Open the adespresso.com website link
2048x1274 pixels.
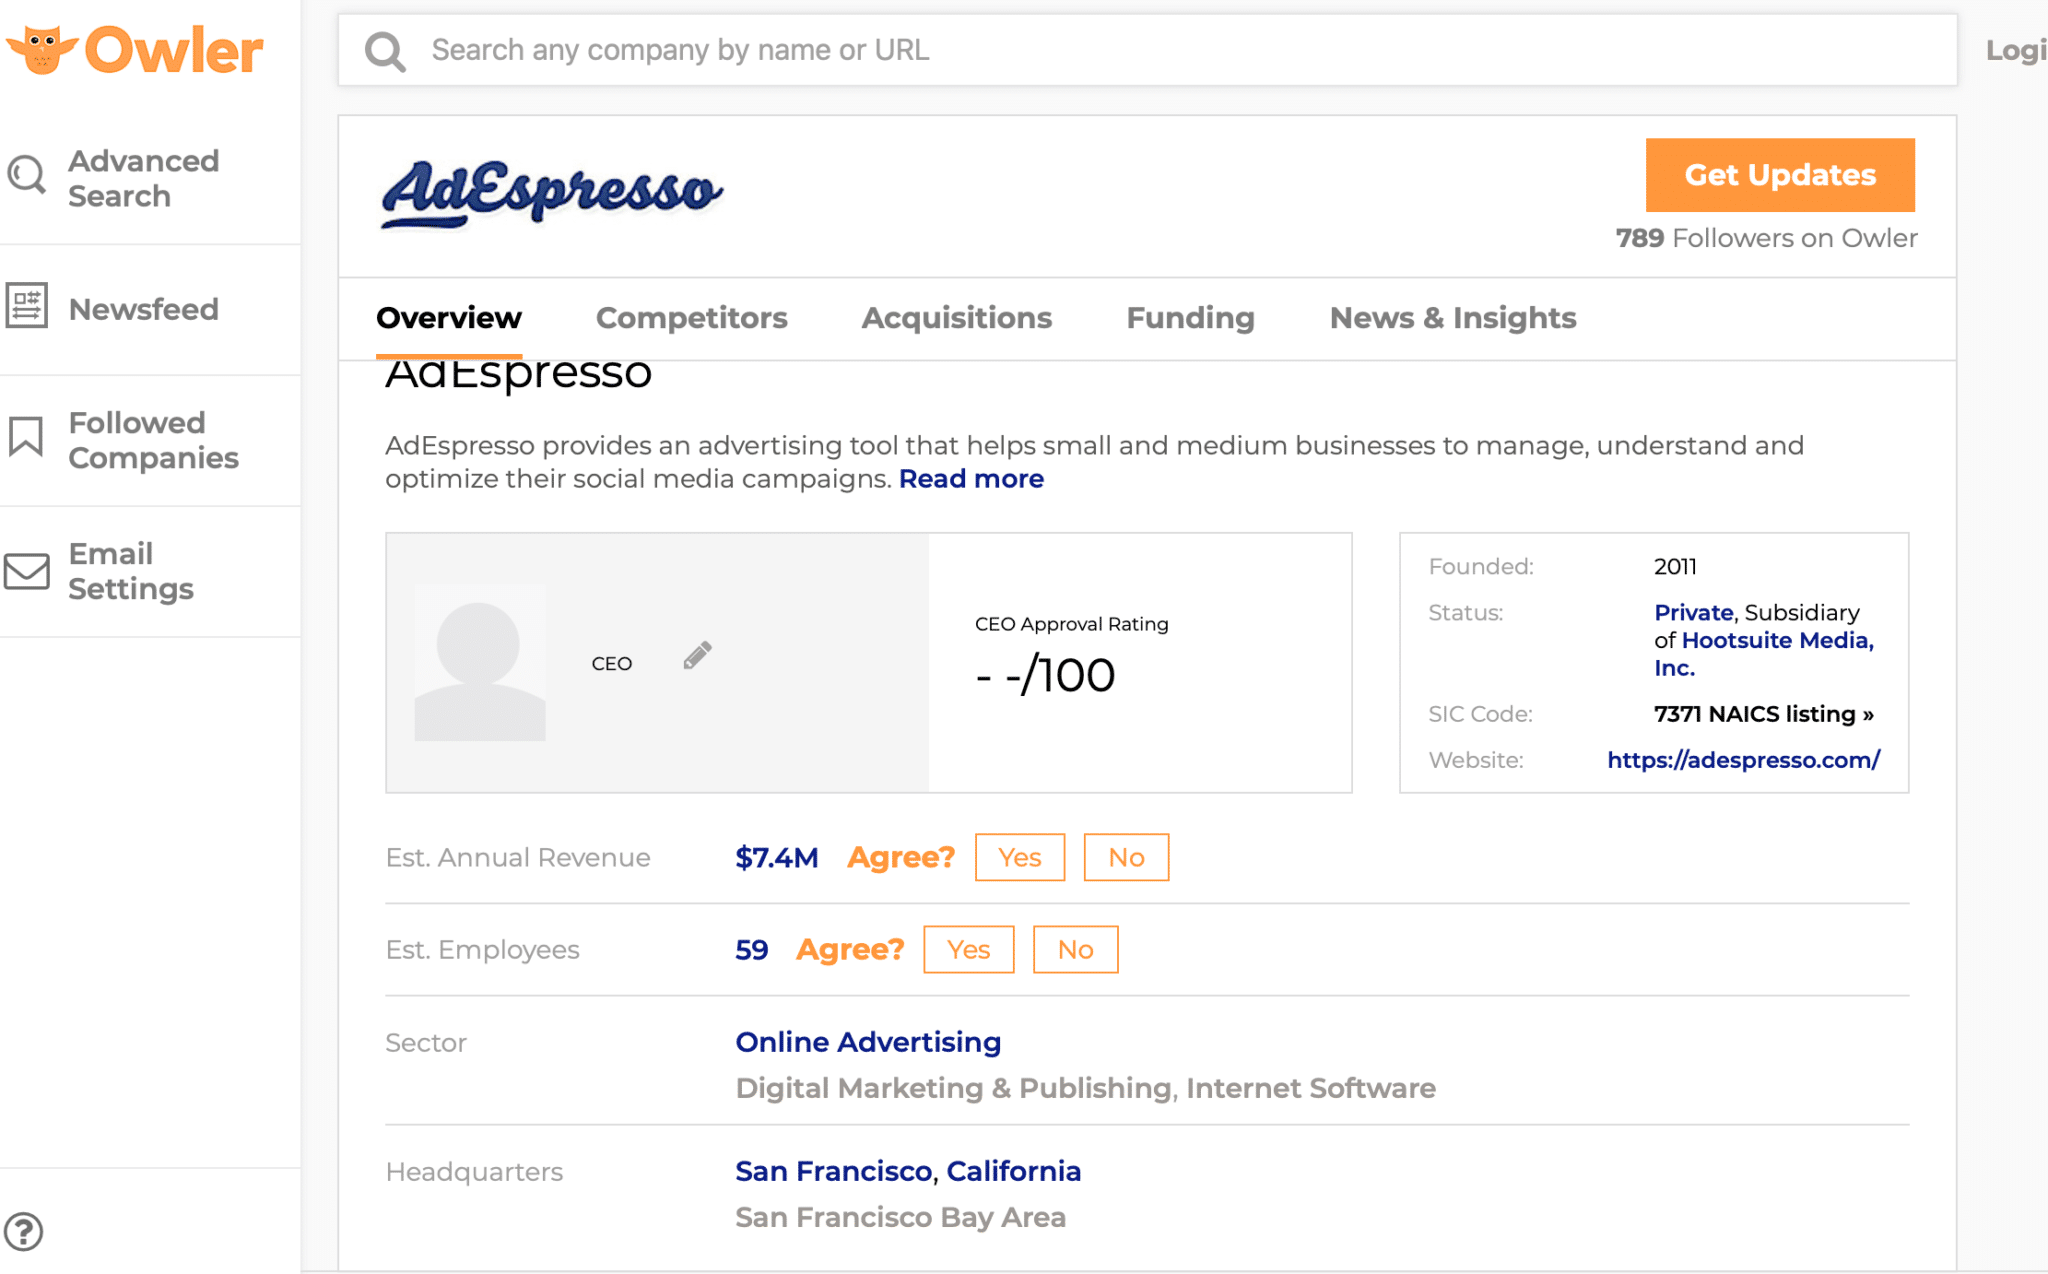click(x=1743, y=760)
